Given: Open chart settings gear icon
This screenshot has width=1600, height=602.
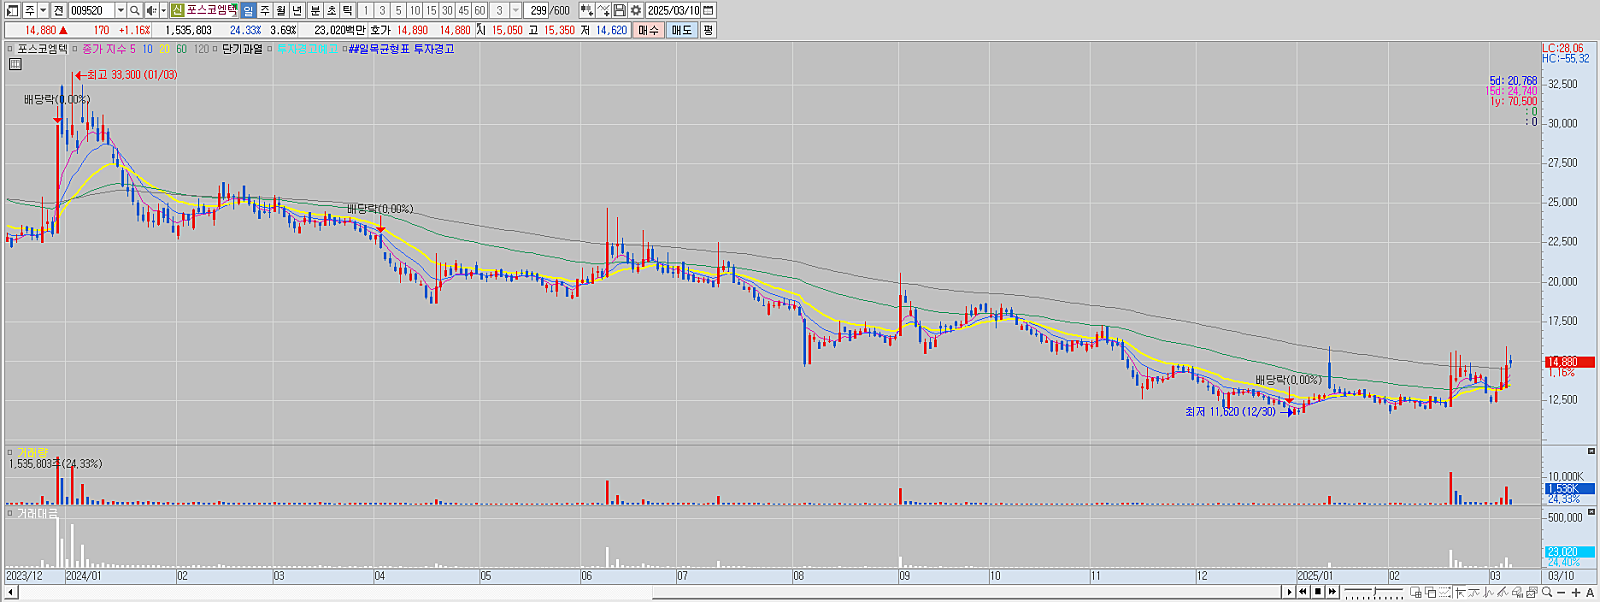Looking at the screenshot, I should tap(635, 10).
